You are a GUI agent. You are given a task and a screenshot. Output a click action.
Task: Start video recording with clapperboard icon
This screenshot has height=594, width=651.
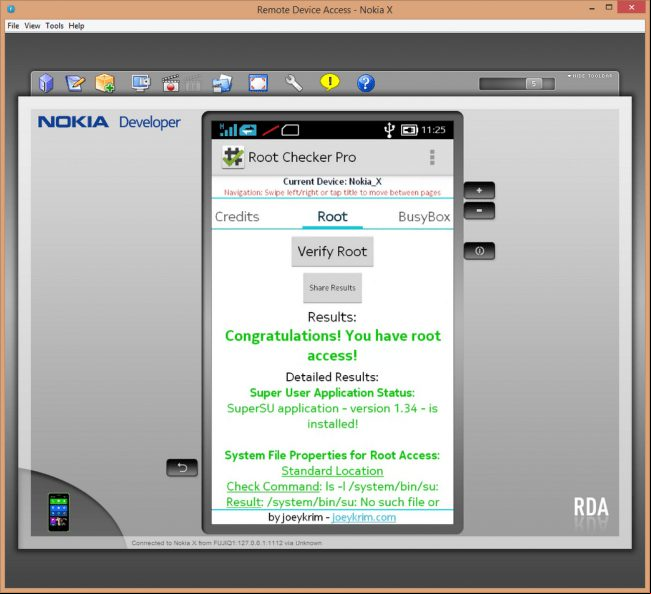(171, 83)
